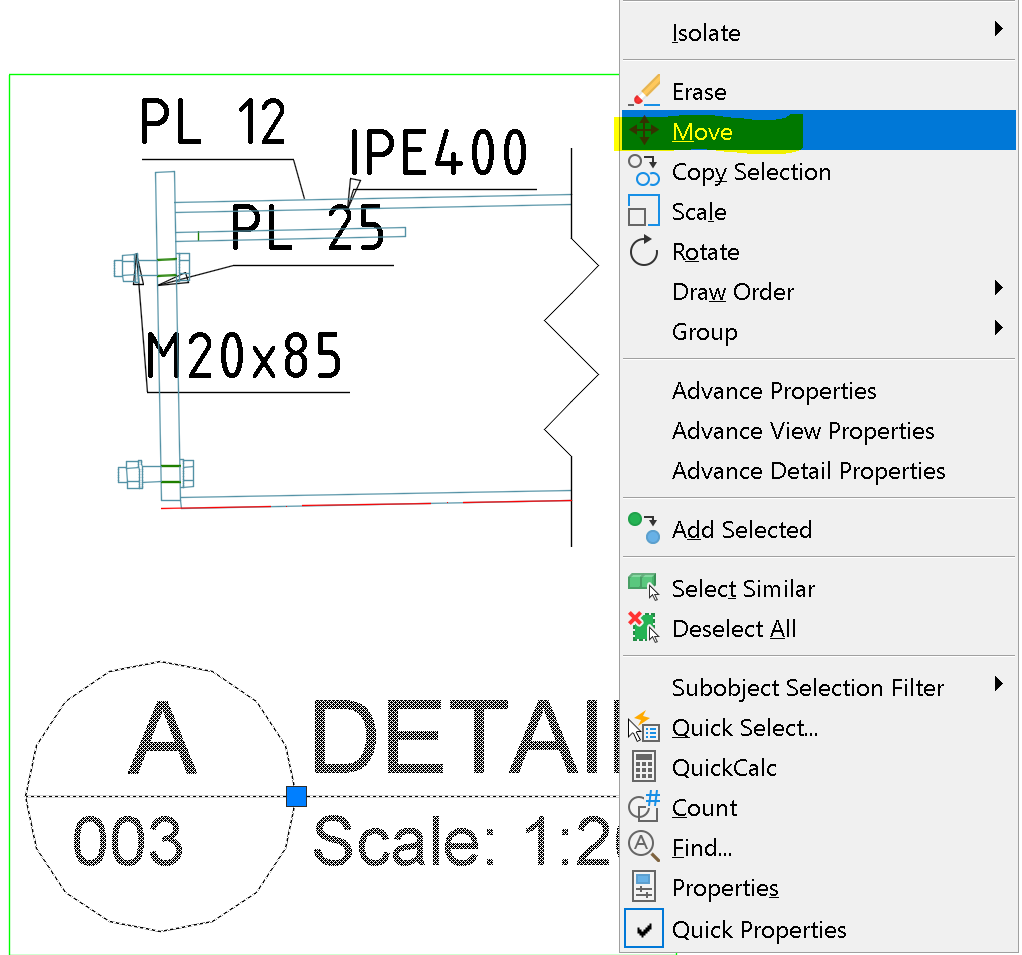The height and width of the screenshot is (955, 1022).
Task: Select the Rotate tool icon
Action: tap(645, 251)
